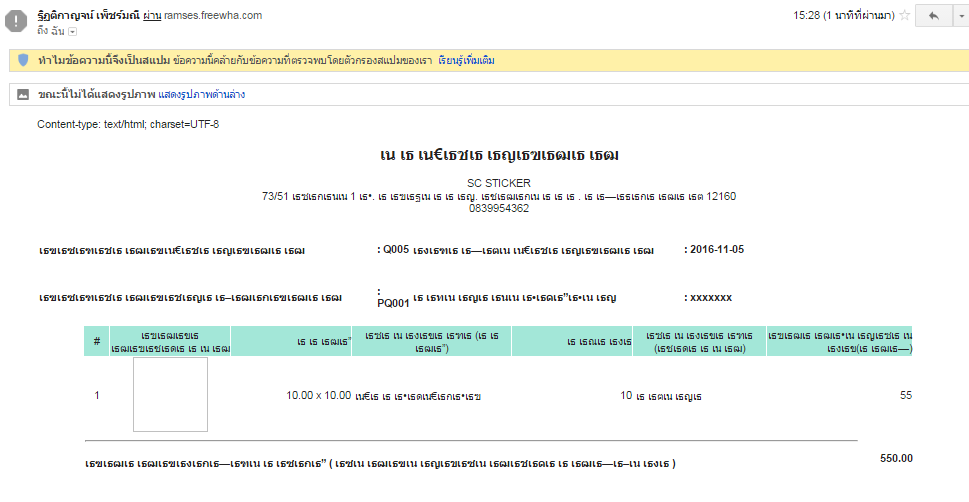Image resolution: width=969 pixels, height=502 pixels.
Task: Open the เรียนรู้เพิ่มเติม link in spam notice
Action: 466,61
